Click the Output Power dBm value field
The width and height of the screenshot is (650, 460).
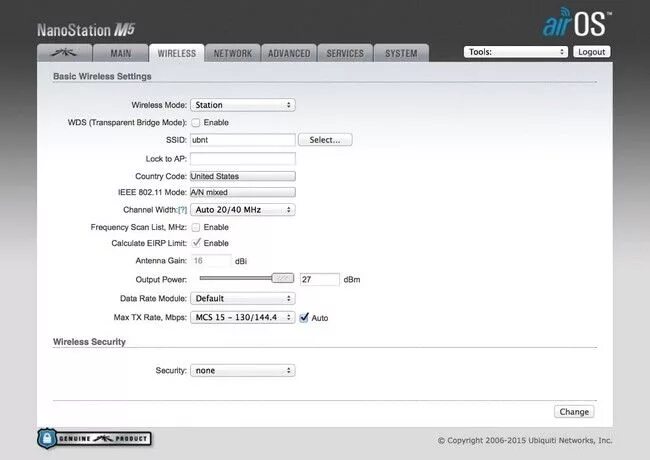tap(320, 279)
